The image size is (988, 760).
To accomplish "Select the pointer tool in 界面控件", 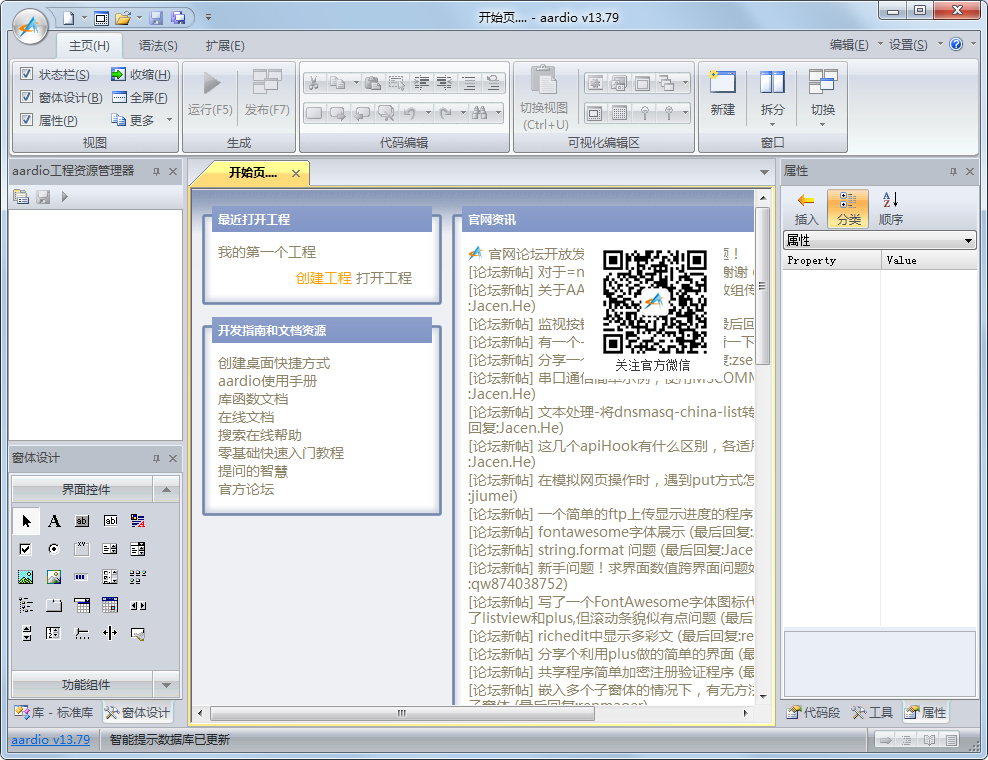I will coord(26,521).
